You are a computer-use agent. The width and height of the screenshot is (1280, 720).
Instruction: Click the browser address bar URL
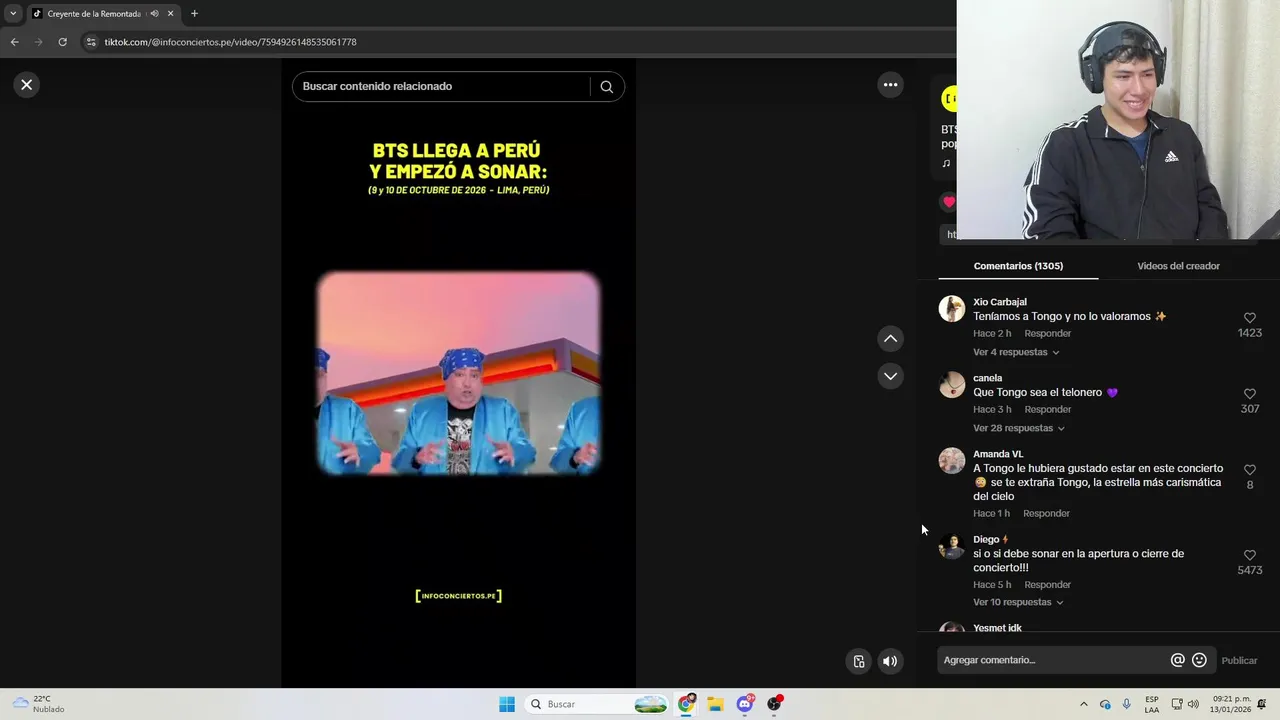pos(230,42)
